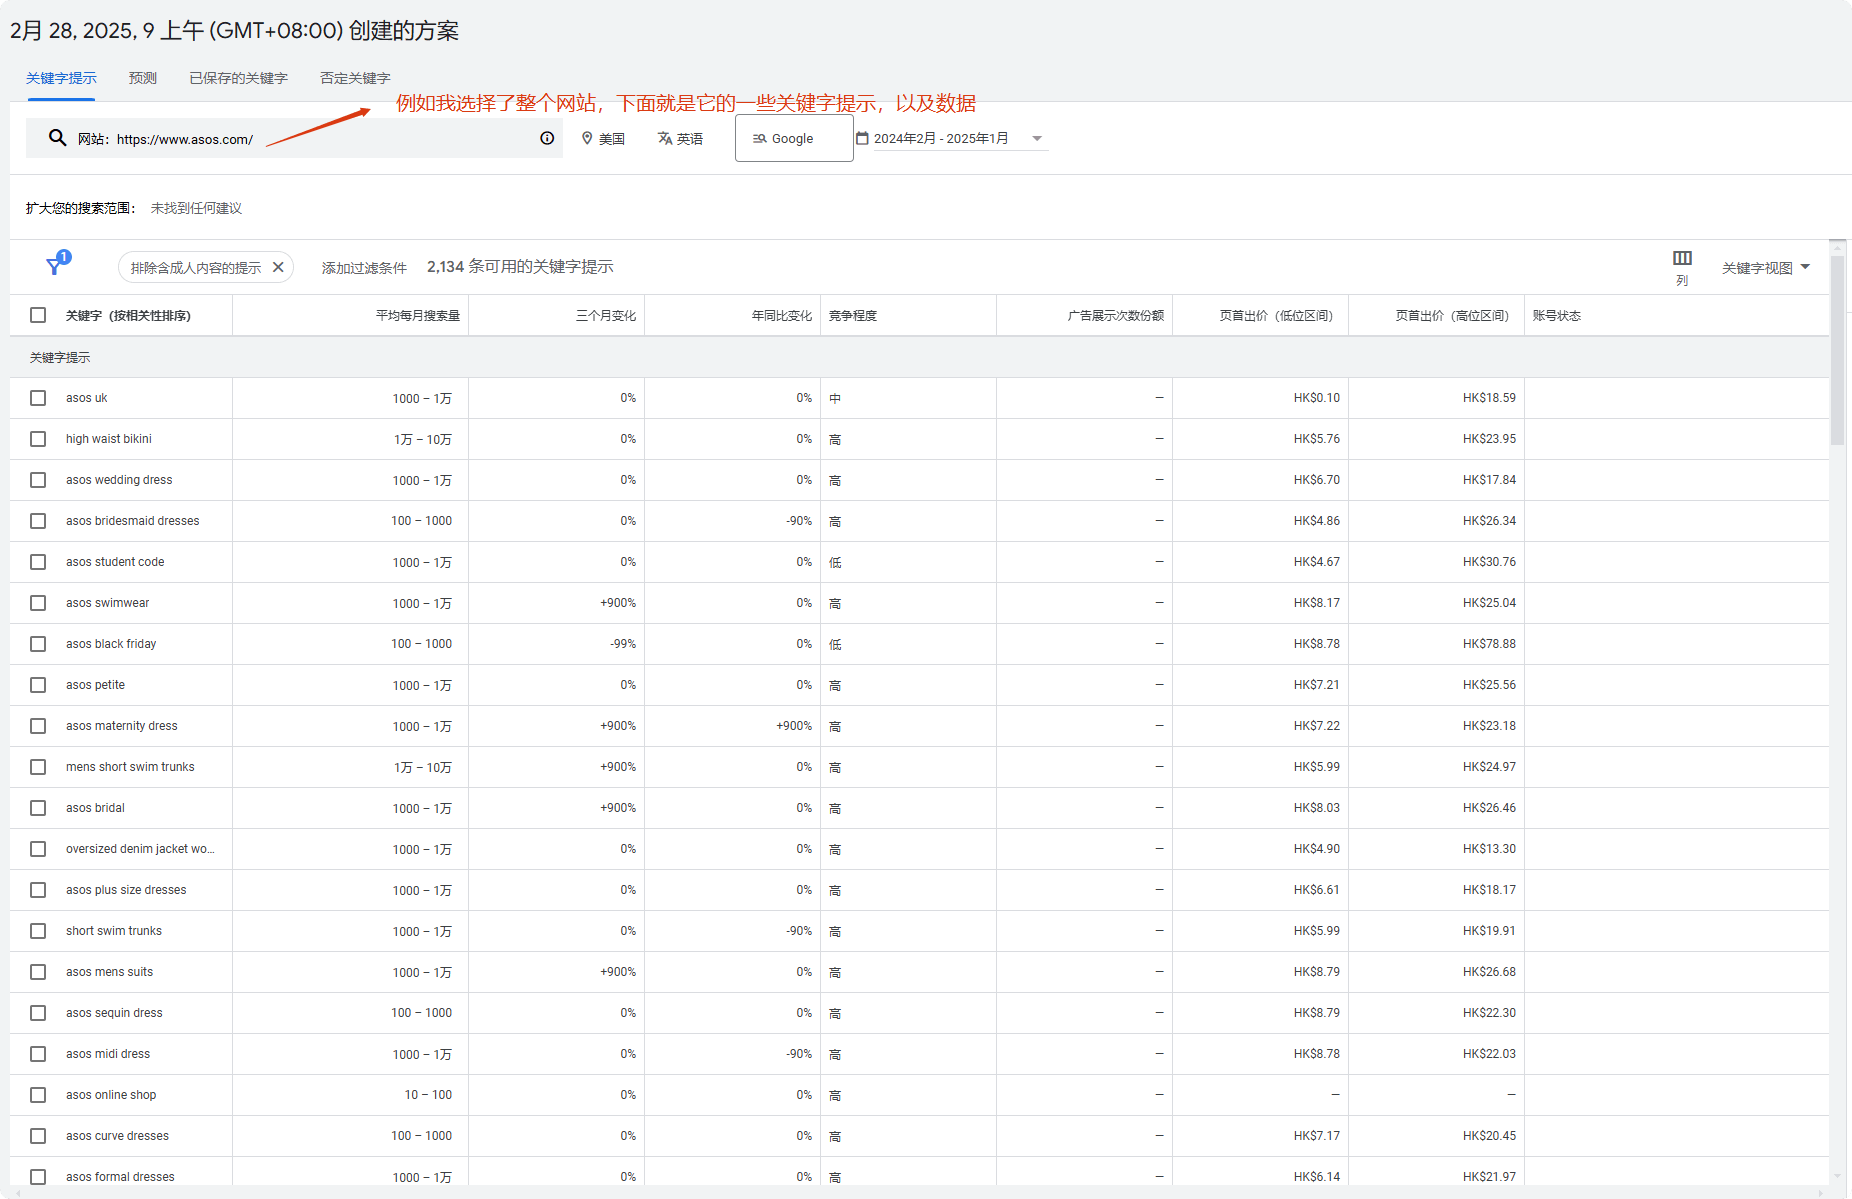Click the location icon showing 美国
This screenshot has height=1199, width=1852.
(588, 138)
